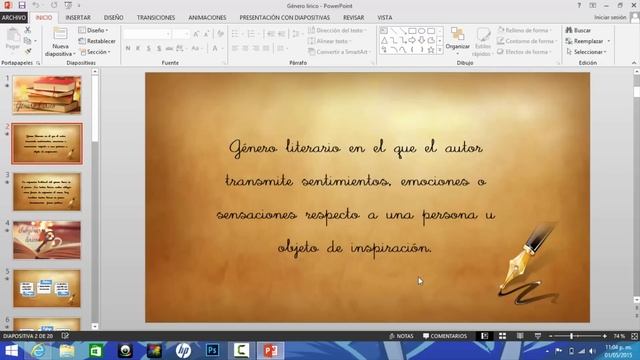Screen dimensions: 640x360
Task: Select the right arrow shape in the gallery
Action: coord(412,40)
